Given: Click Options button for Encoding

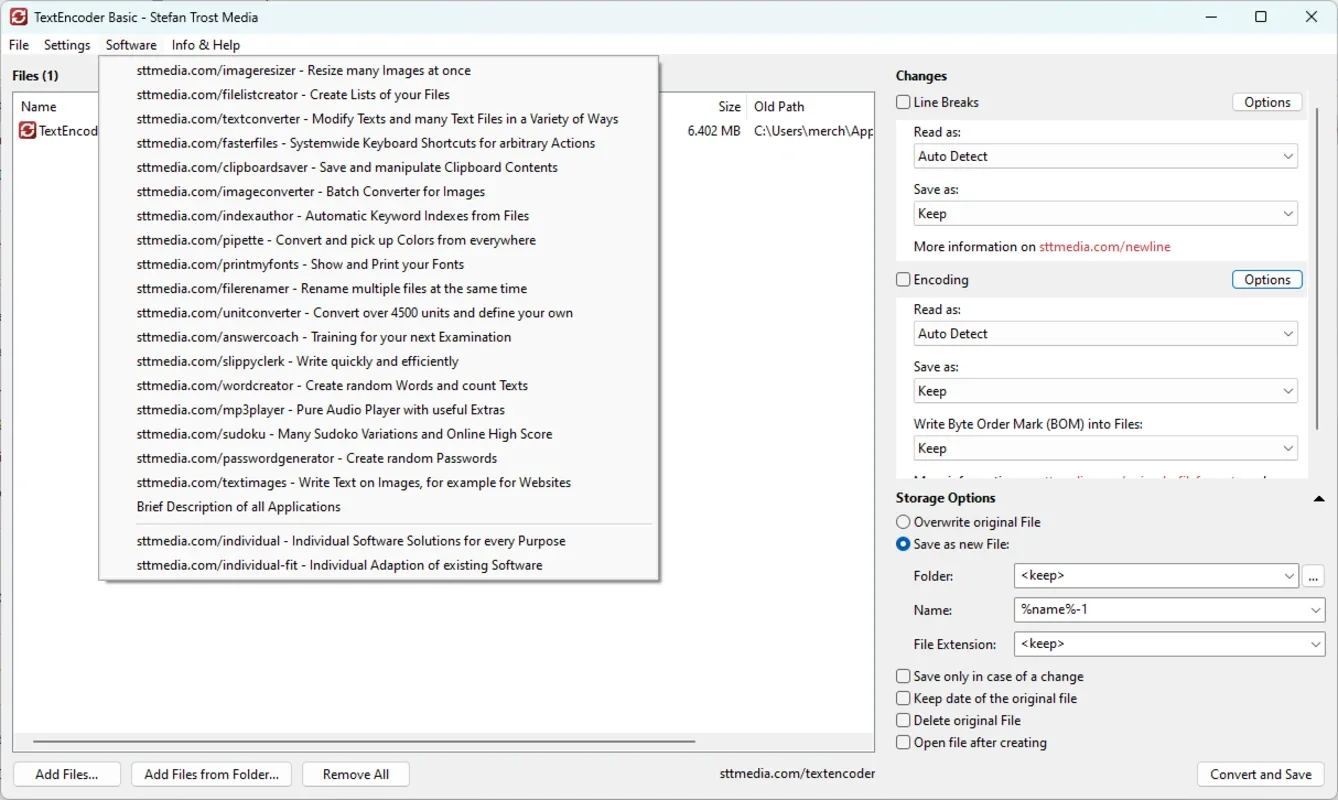Looking at the screenshot, I should click(x=1267, y=280).
